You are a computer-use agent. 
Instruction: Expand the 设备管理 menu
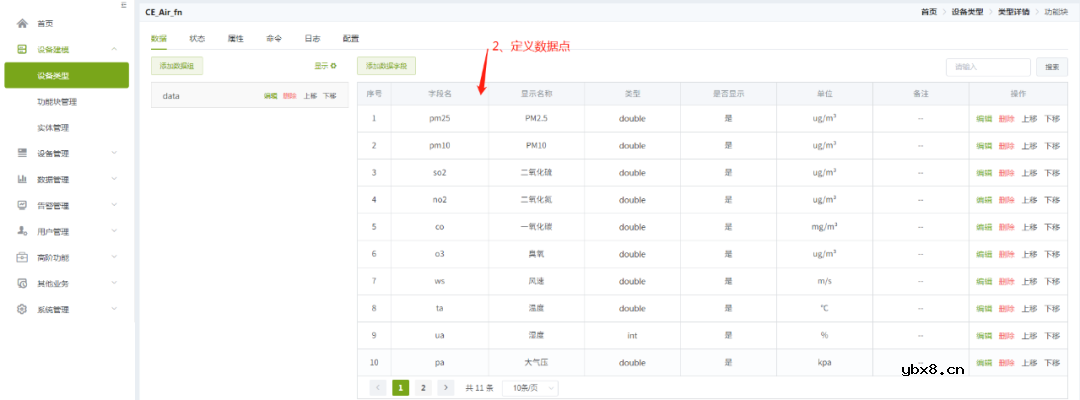[x=114, y=153]
